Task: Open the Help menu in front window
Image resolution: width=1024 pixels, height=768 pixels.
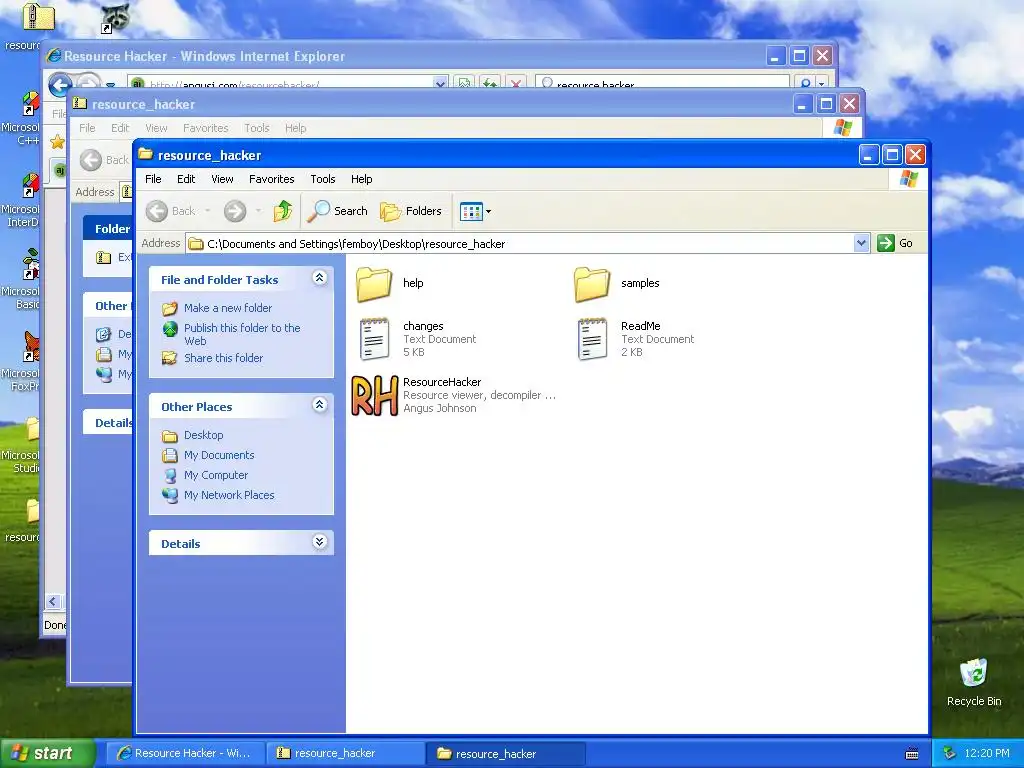Action: (361, 179)
